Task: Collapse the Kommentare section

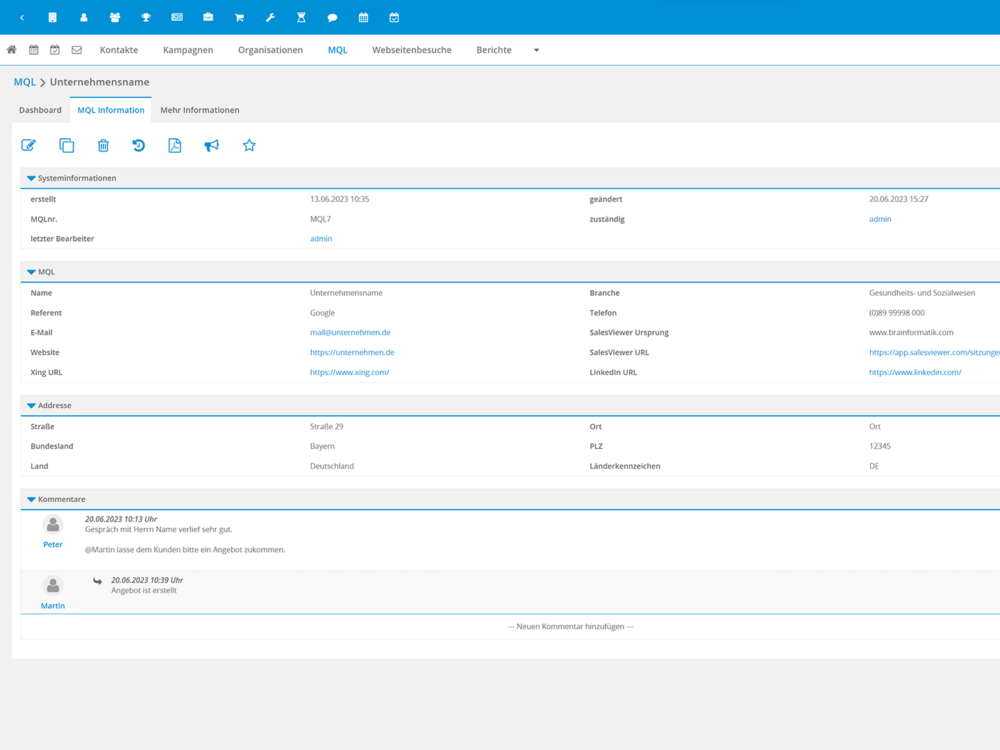Action: click(x=32, y=499)
